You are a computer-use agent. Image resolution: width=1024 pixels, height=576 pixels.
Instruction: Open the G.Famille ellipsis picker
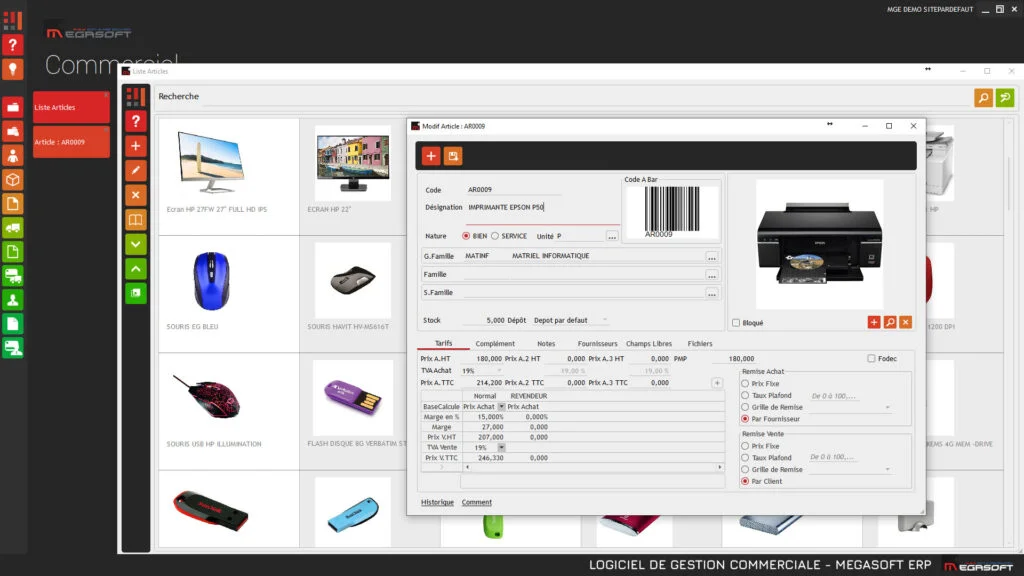[x=712, y=257]
